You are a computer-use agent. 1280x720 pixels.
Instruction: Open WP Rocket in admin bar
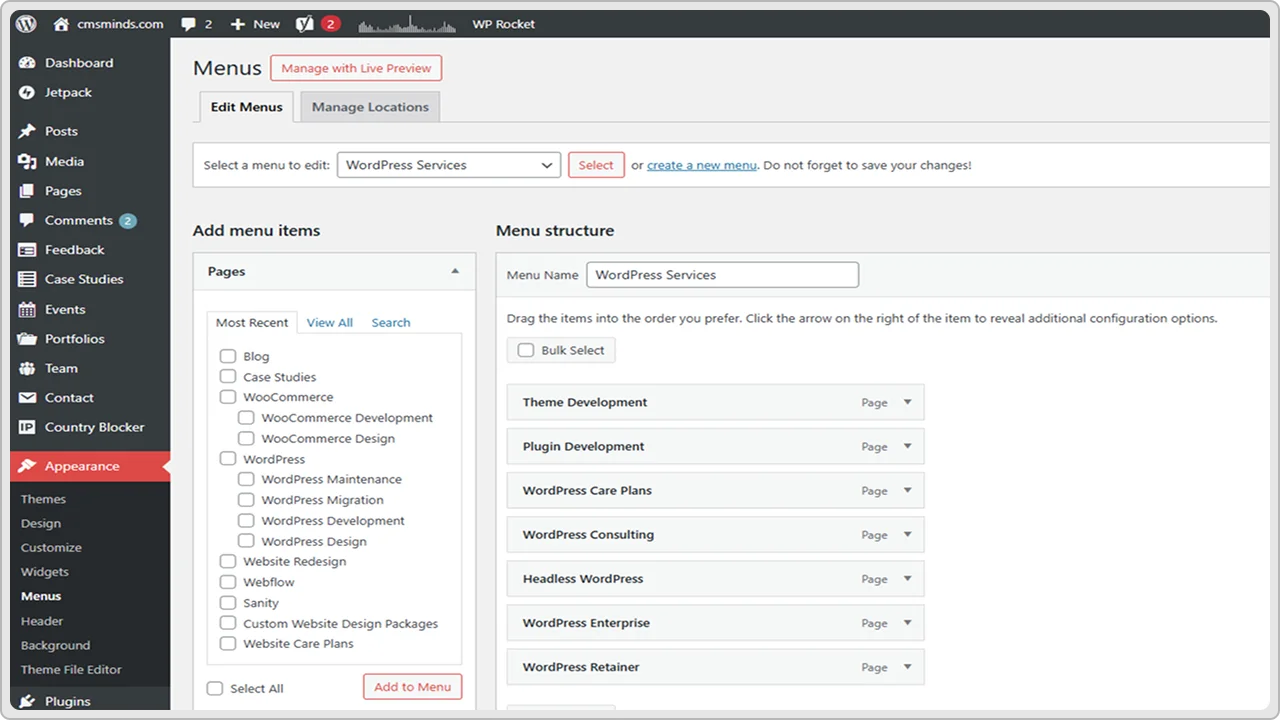point(503,24)
